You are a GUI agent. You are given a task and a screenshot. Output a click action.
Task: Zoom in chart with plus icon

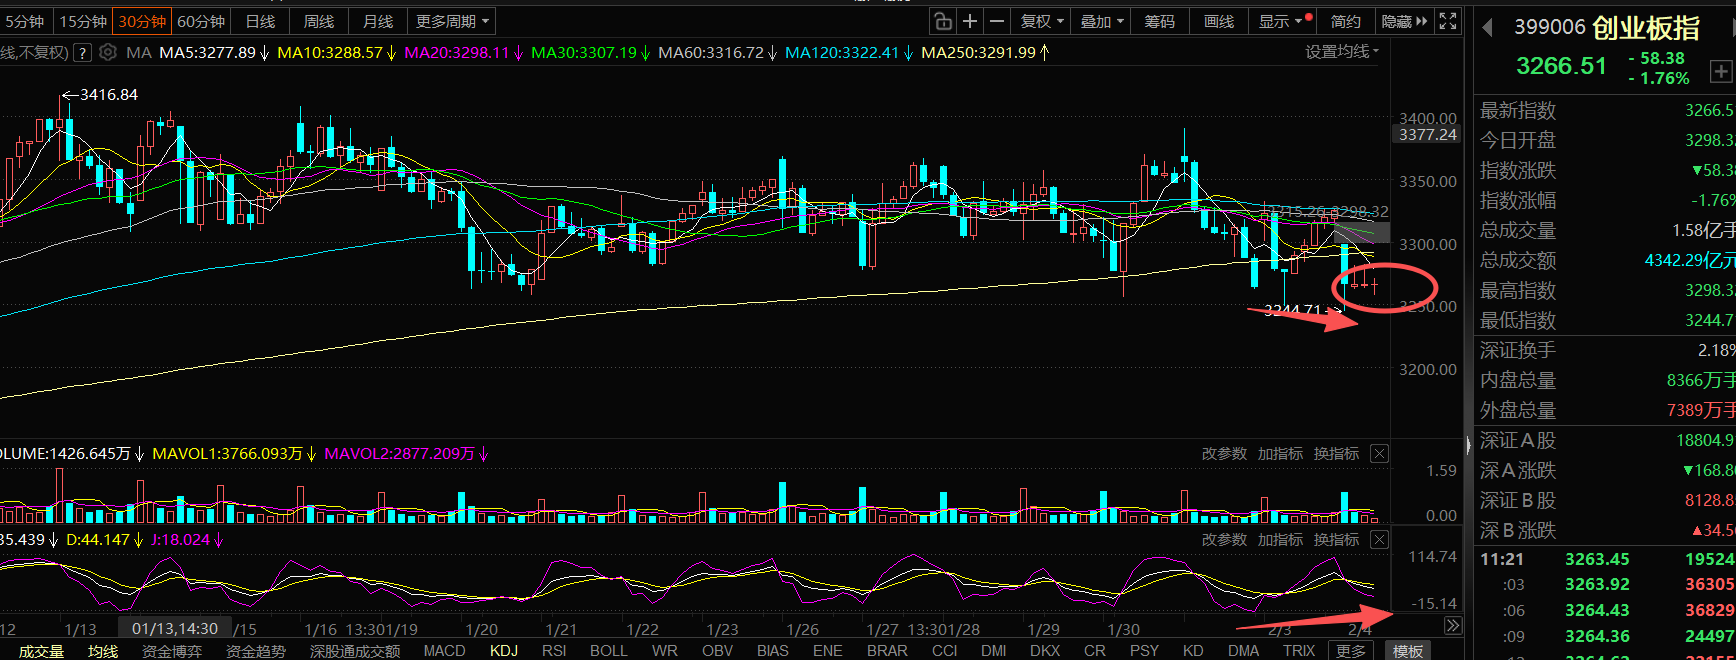click(x=970, y=21)
